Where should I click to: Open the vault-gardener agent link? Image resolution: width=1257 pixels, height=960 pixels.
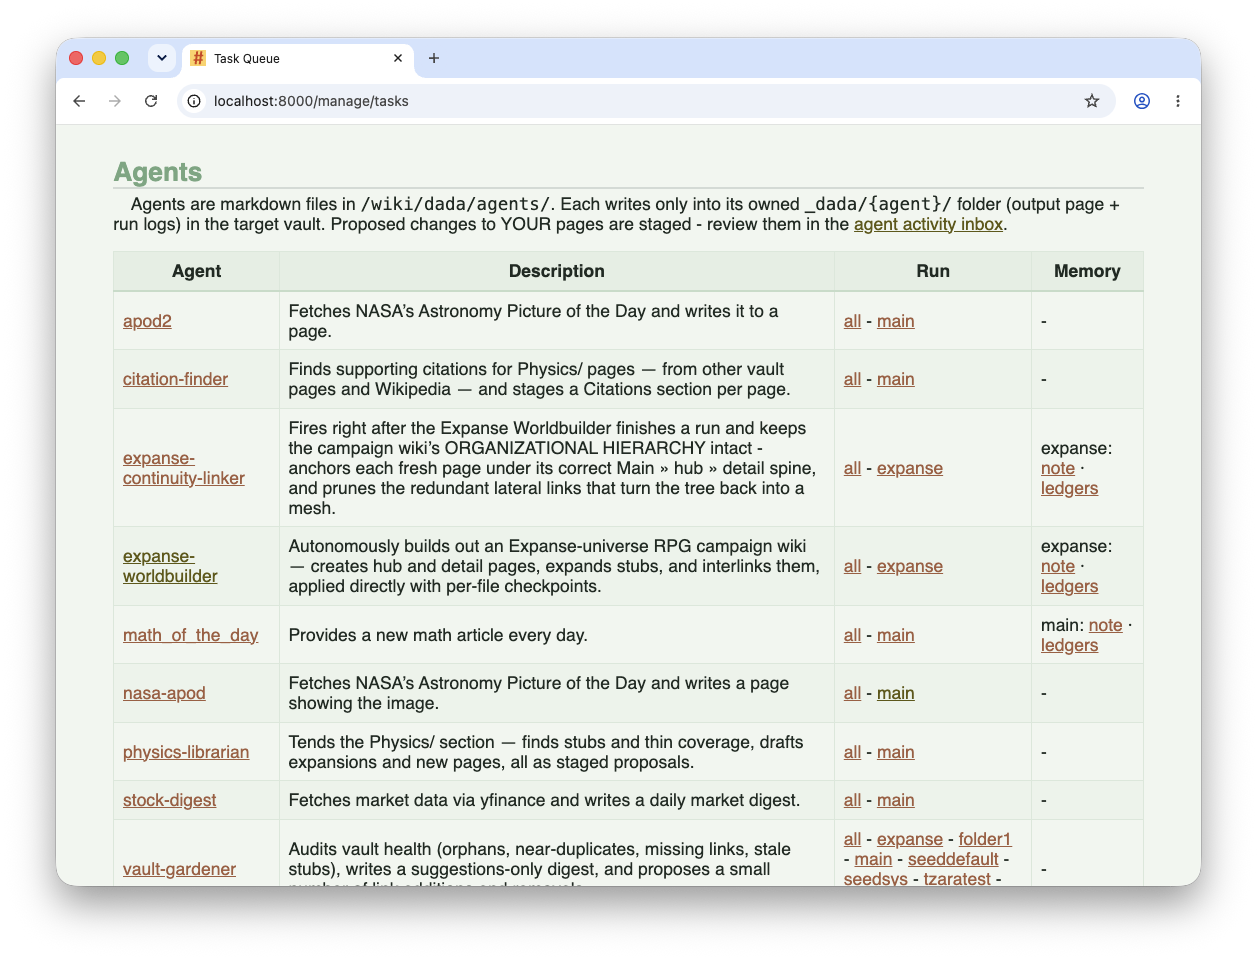179,869
